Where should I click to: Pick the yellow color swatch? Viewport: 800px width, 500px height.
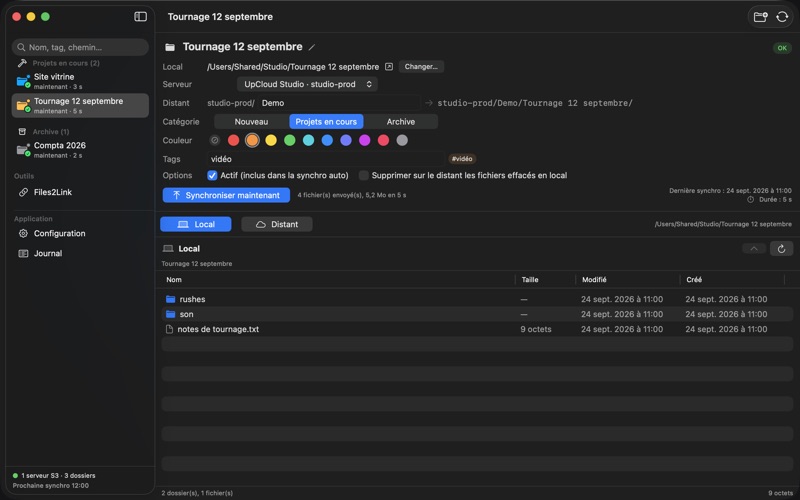coord(271,140)
